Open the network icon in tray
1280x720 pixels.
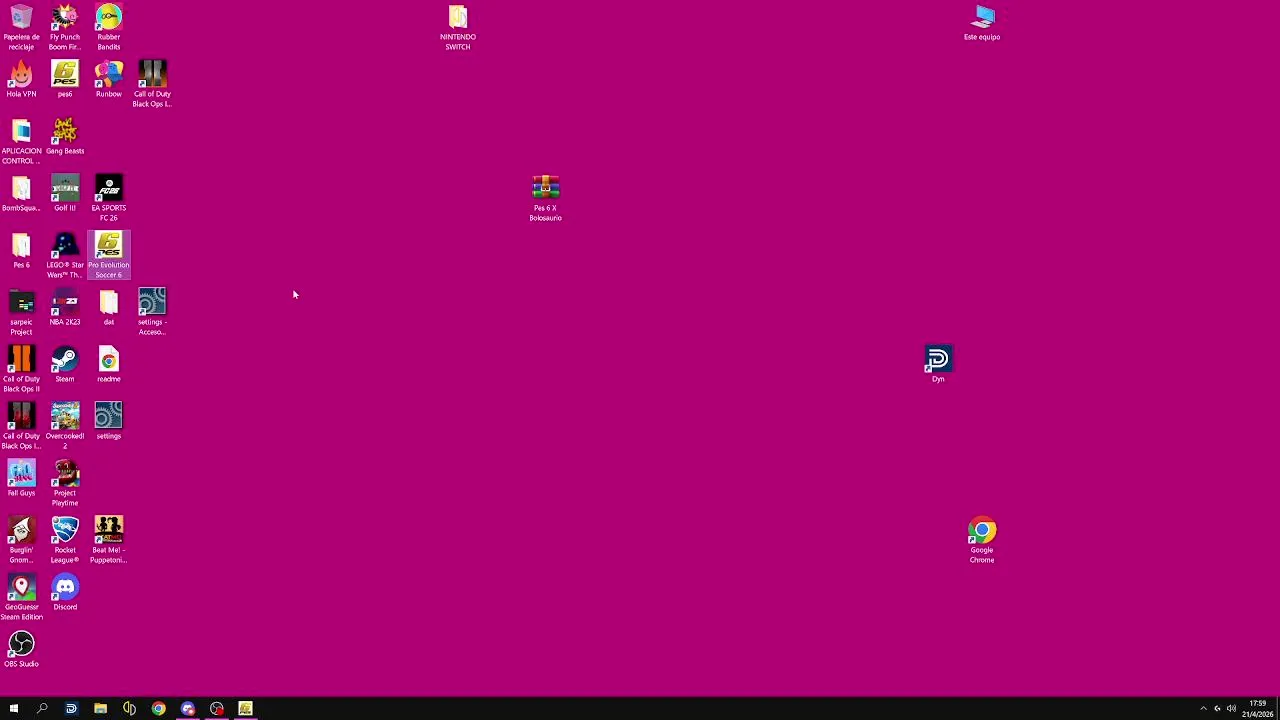pos(1217,708)
